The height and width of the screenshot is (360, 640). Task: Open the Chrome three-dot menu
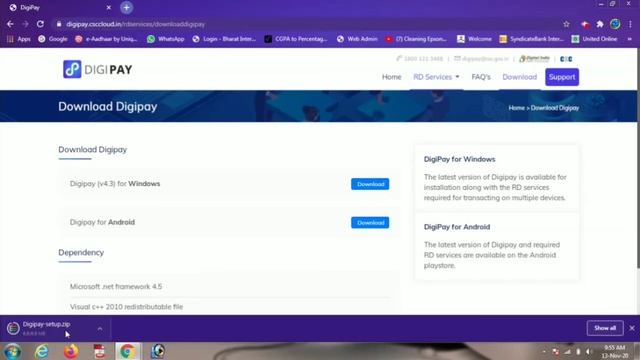point(630,24)
